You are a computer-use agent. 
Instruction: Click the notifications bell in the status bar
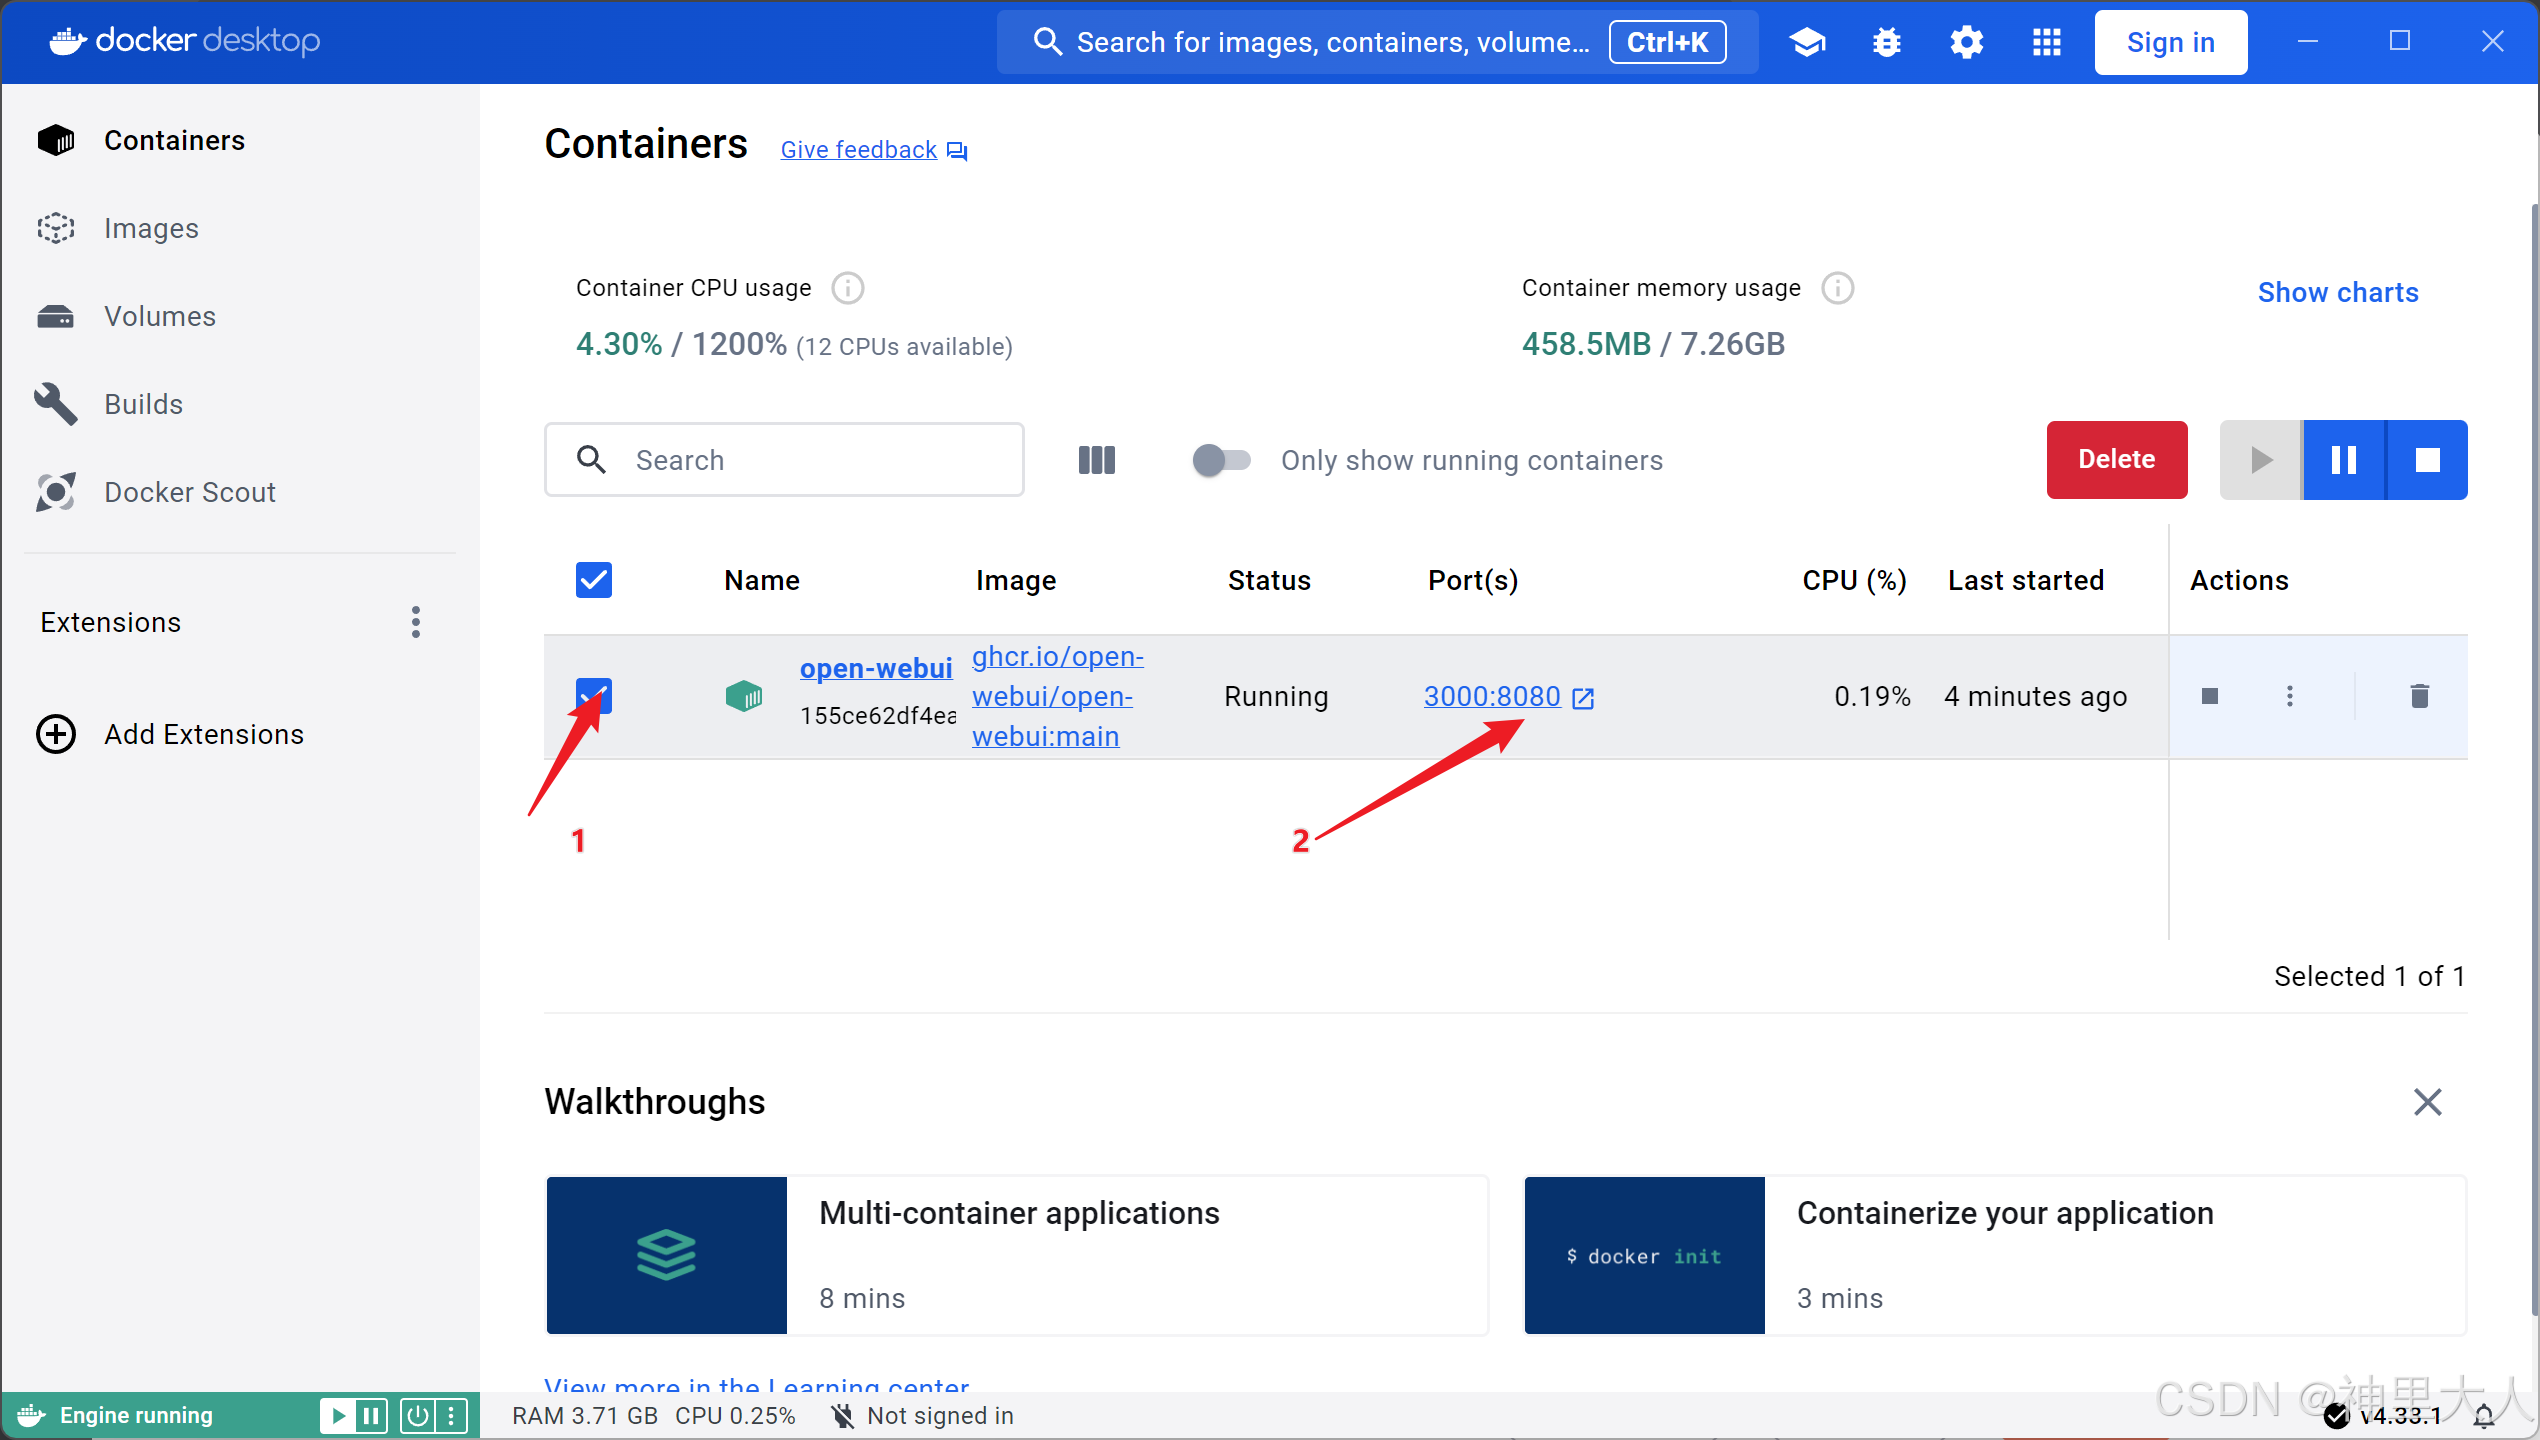(x=2484, y=1416)
